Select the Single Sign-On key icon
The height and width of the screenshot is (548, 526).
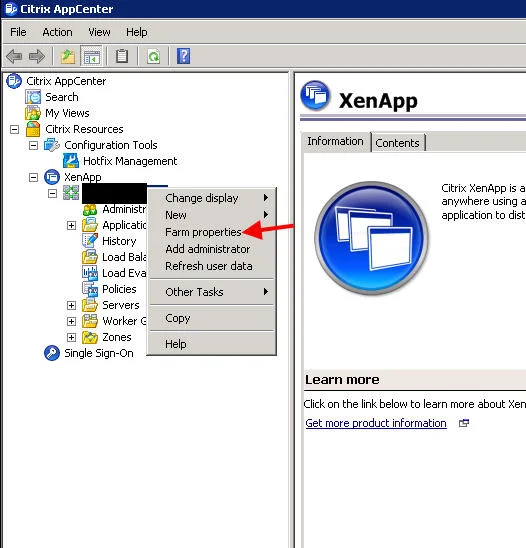point(52,353)
